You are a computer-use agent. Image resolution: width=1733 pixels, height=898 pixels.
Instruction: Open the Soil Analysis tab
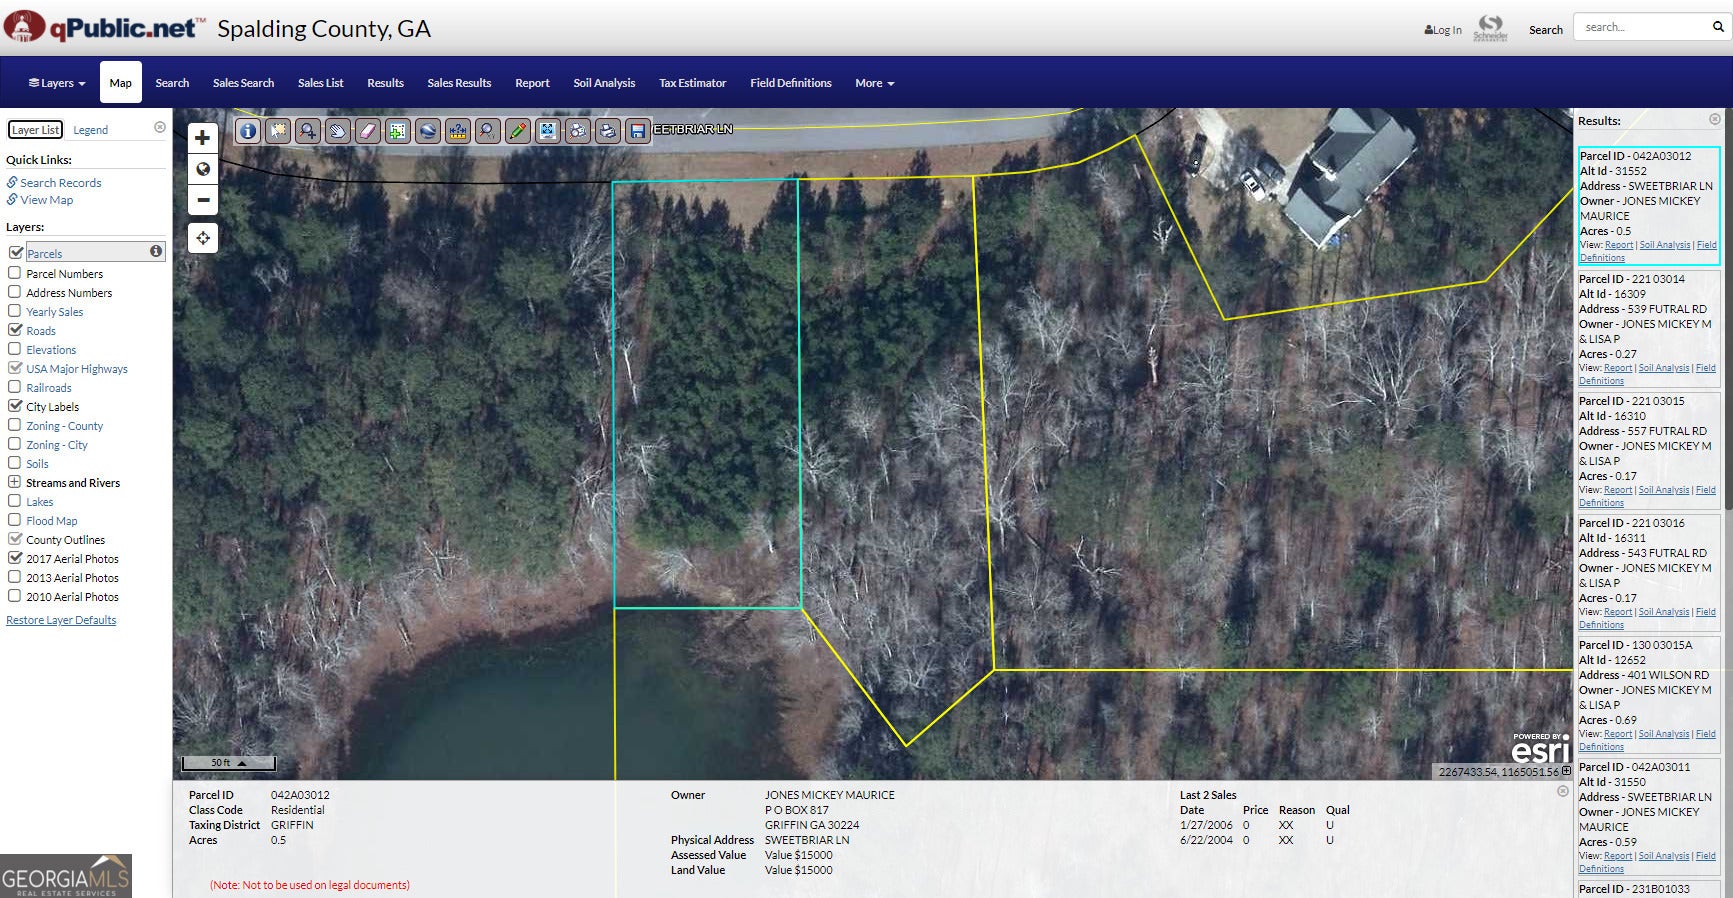pos(604,83)
